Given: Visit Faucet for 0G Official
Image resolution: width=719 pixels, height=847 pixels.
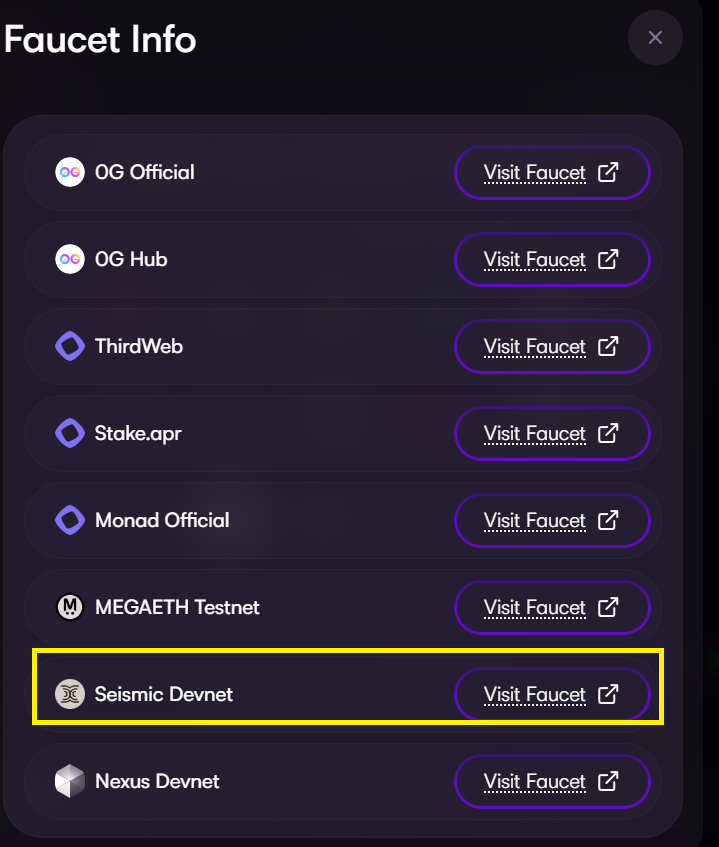Looking at the screenshot, I should click(552, 172).
